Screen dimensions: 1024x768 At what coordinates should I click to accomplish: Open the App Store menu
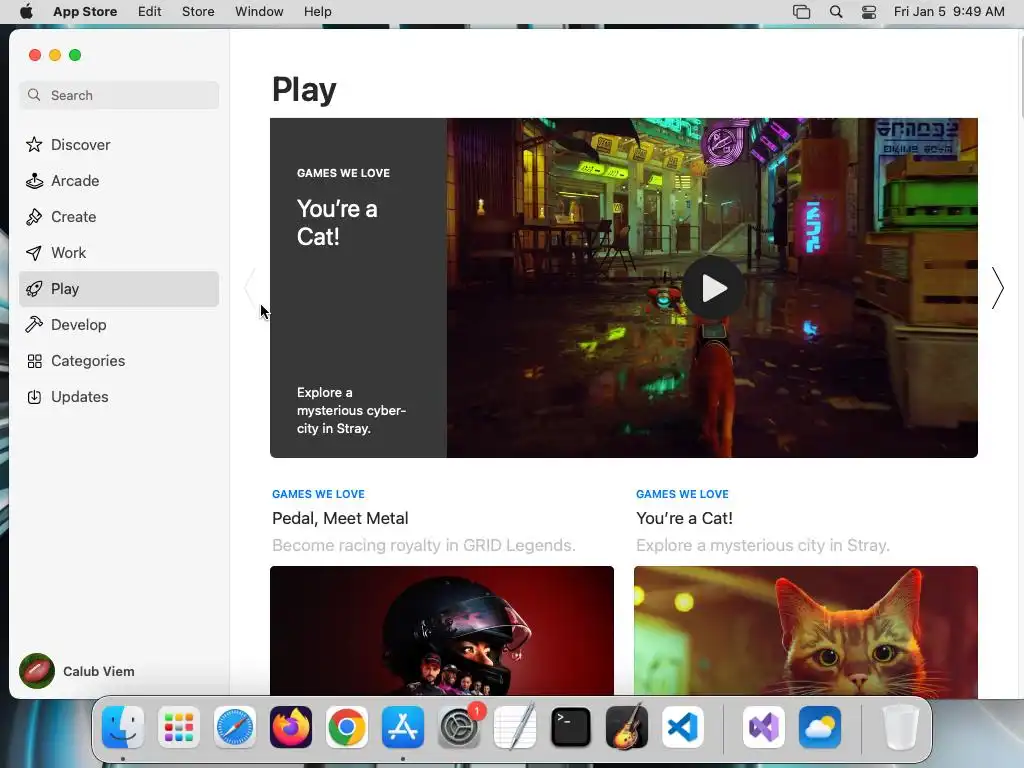85,12
